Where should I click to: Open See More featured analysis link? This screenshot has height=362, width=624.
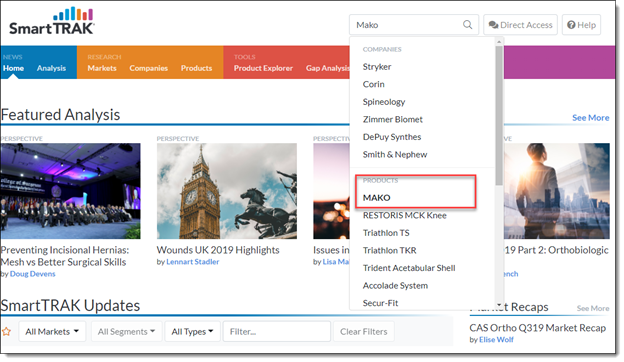[x=590, y=117]
